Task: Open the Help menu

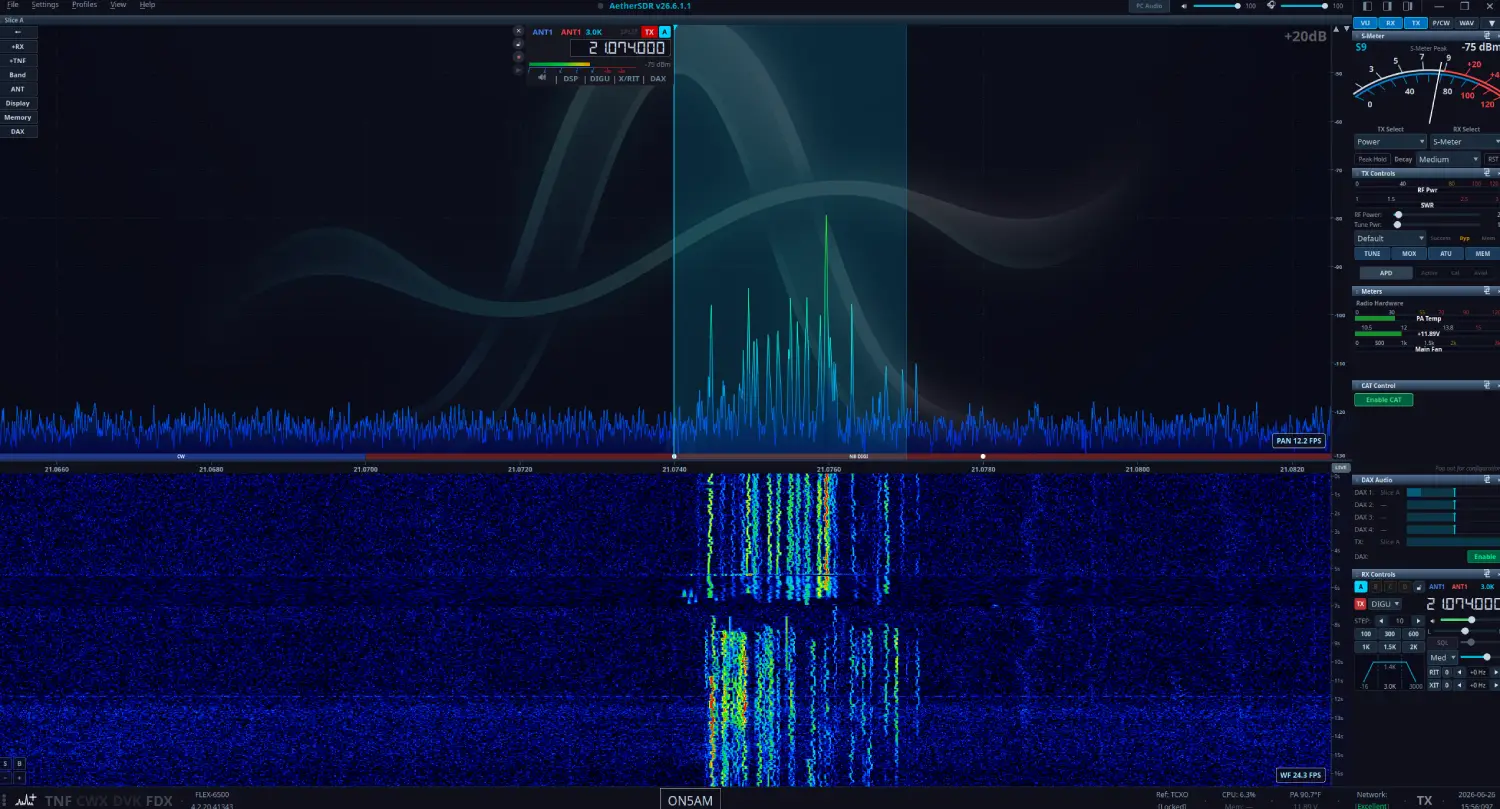Action: 147,5
